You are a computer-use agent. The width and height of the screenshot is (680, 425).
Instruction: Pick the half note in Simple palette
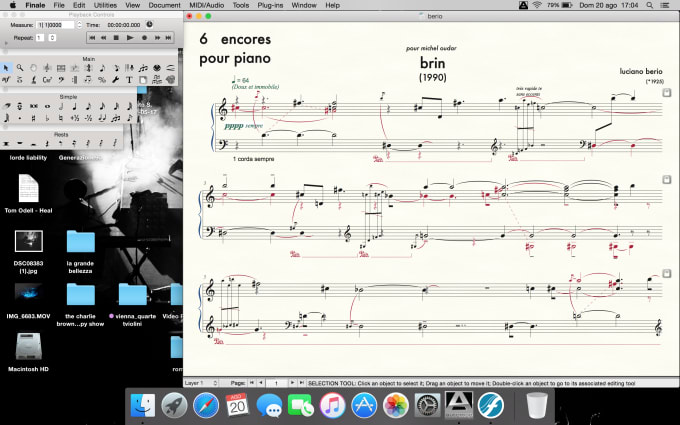(61, 106)
